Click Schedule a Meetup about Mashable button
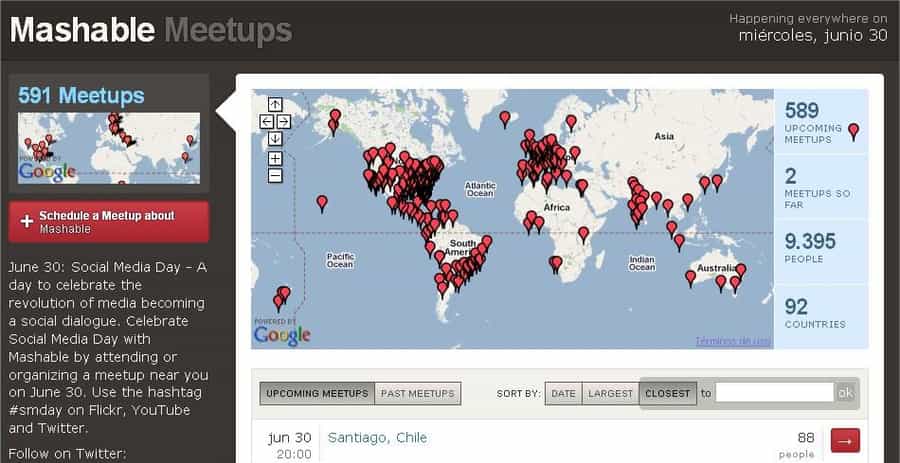Image resolution: width=900 pixels, height=463 pixels. tap(109, 222)
